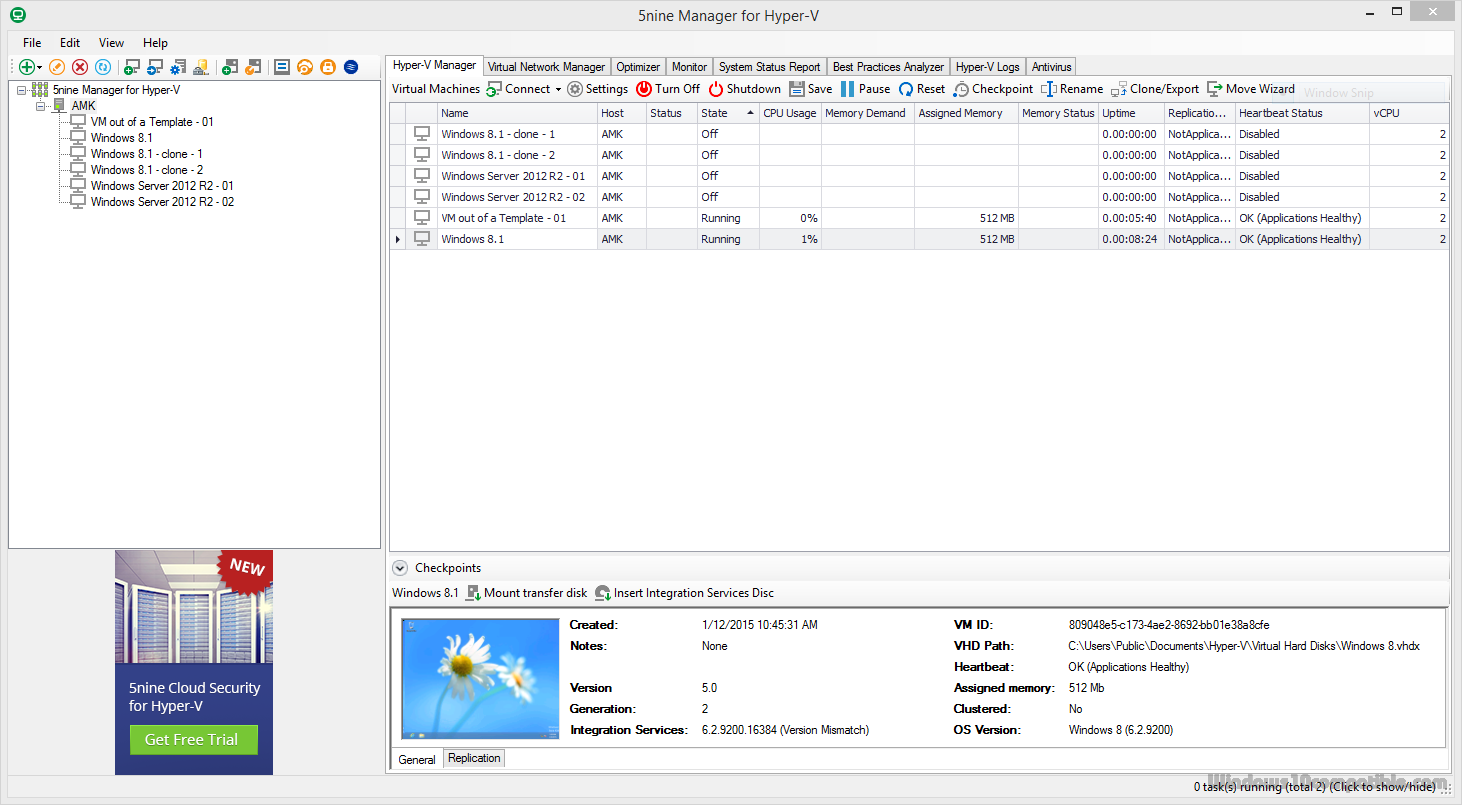Click the Windows 8.1 VM screen thumbnail
1462x805 pixels.
[x=480, y=678]
